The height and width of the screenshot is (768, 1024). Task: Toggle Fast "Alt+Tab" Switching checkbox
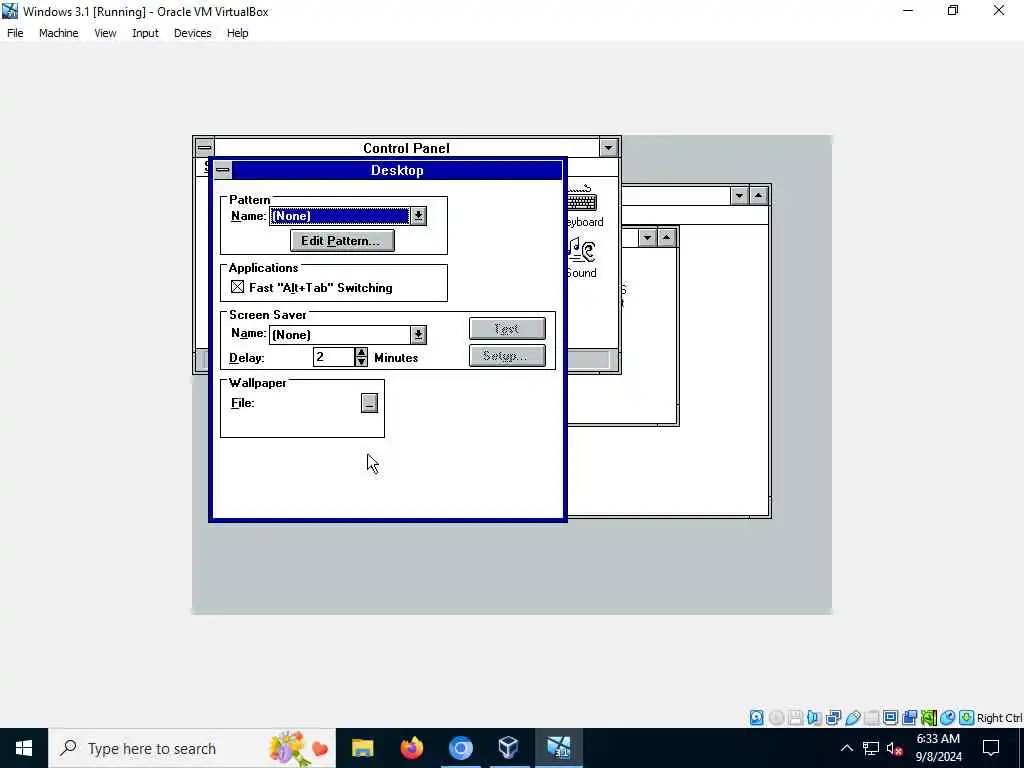(x=238, y=287)
